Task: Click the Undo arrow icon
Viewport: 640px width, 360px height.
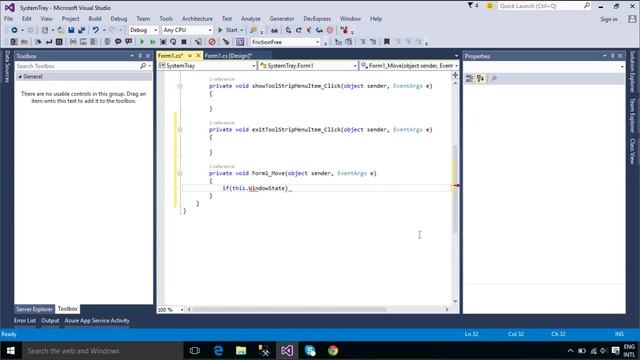Action: click(96, 30)
